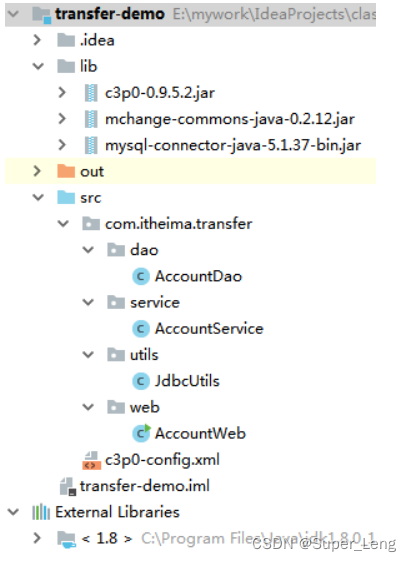
Task: Expand the mysql-connector-java jar node
Action: click(62, 145)
